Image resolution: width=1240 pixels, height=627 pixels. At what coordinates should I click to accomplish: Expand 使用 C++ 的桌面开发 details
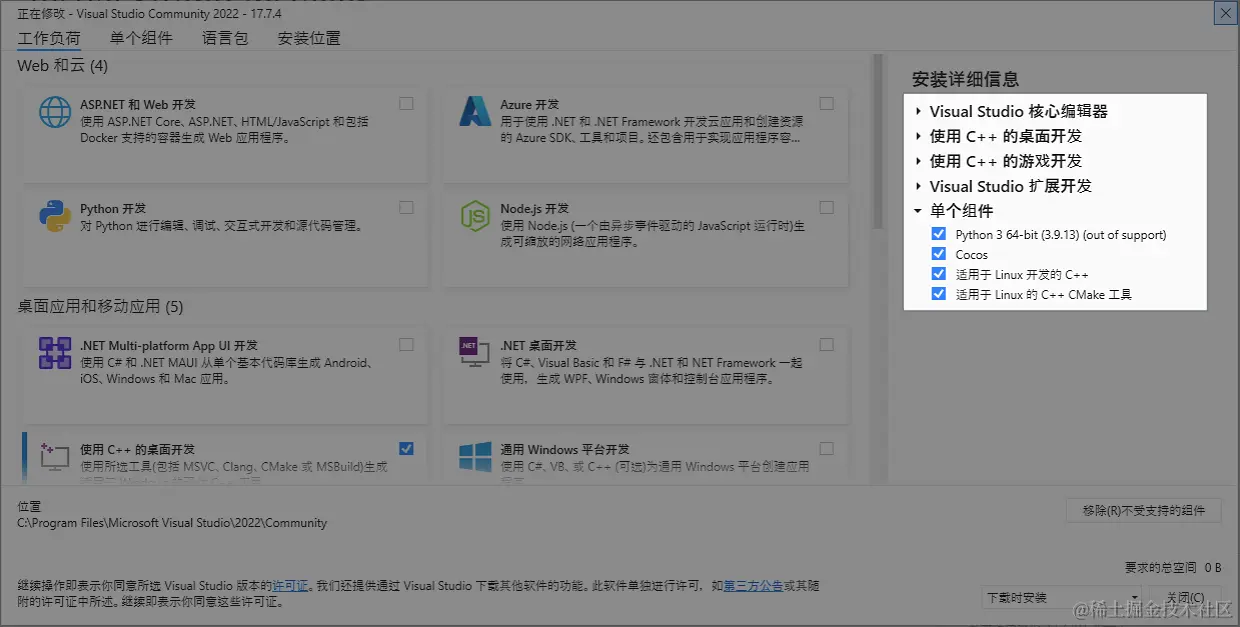tap(918, 136)
